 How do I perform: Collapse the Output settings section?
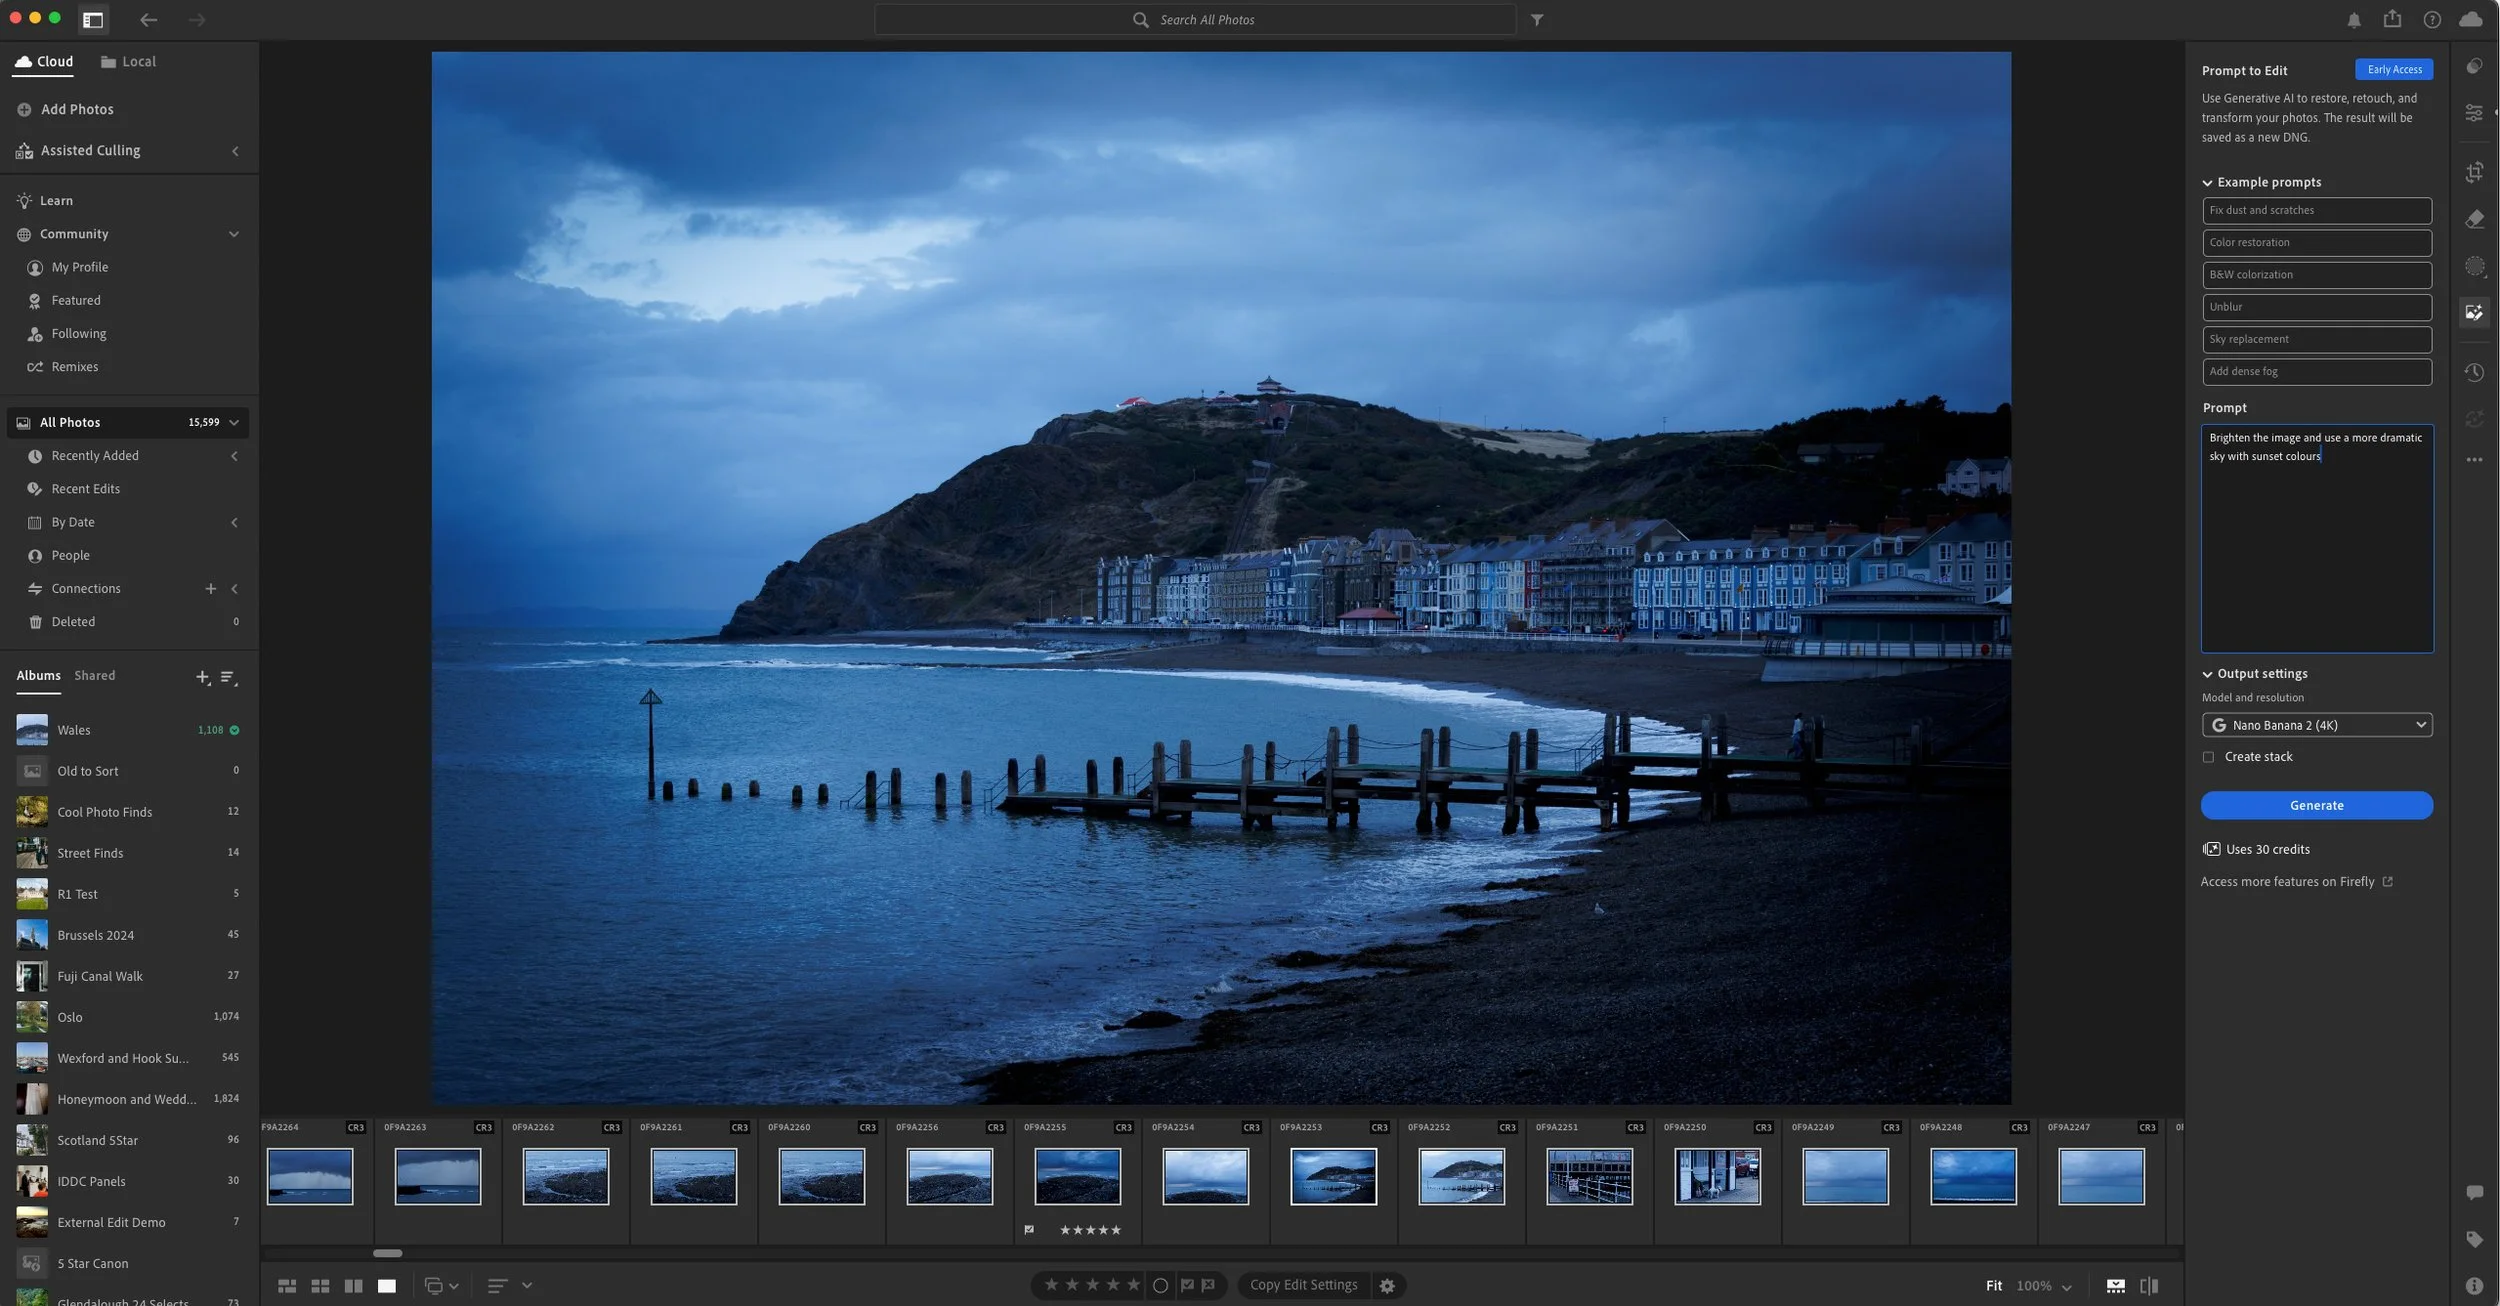pos(2207,674)
